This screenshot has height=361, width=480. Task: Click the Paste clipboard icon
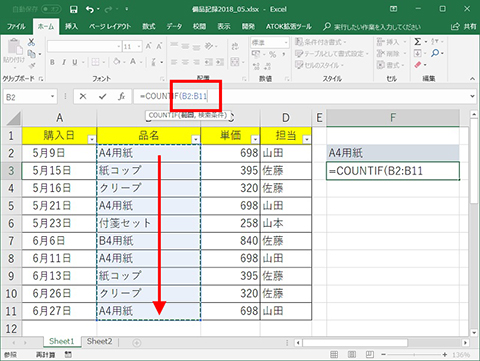[14, 47]
